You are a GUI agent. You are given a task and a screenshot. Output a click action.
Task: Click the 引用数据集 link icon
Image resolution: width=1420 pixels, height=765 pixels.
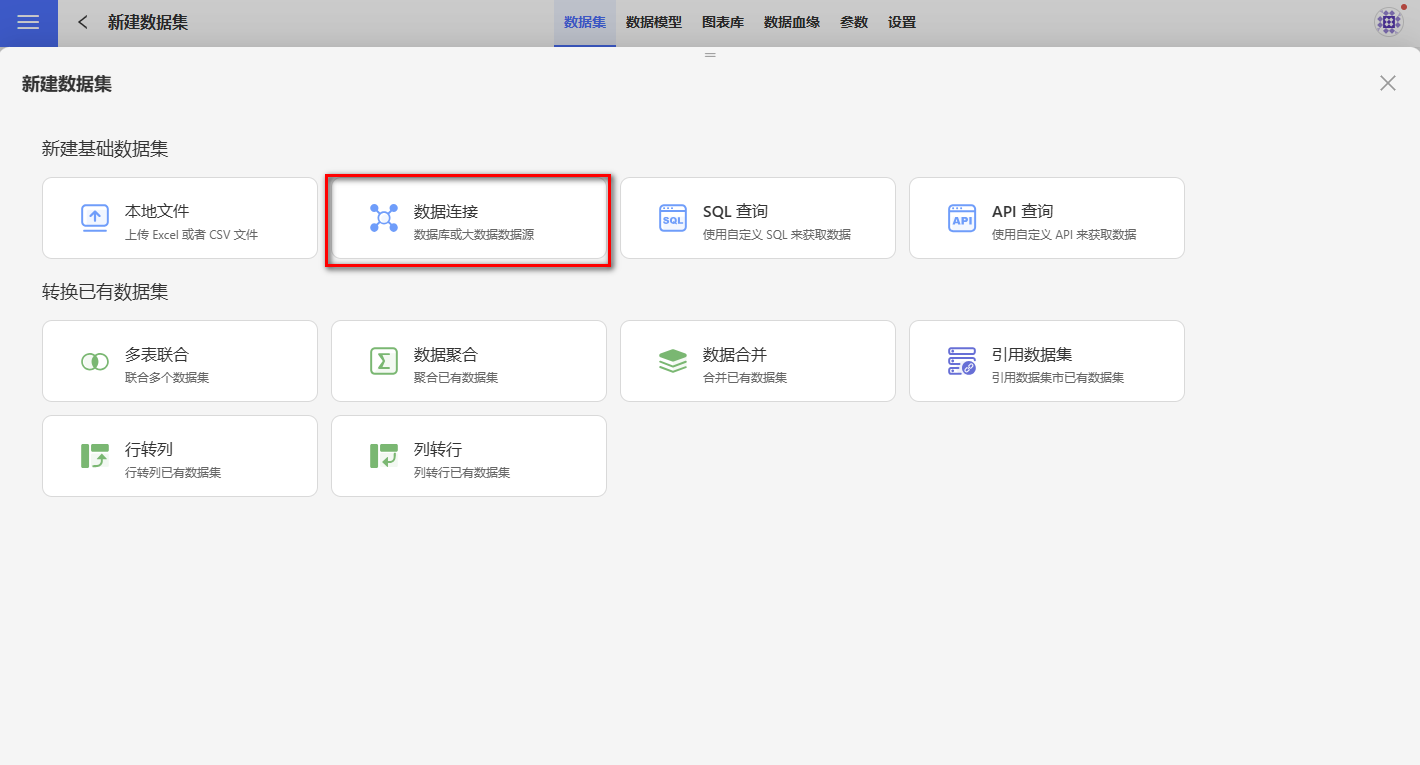tap(962, 361)
